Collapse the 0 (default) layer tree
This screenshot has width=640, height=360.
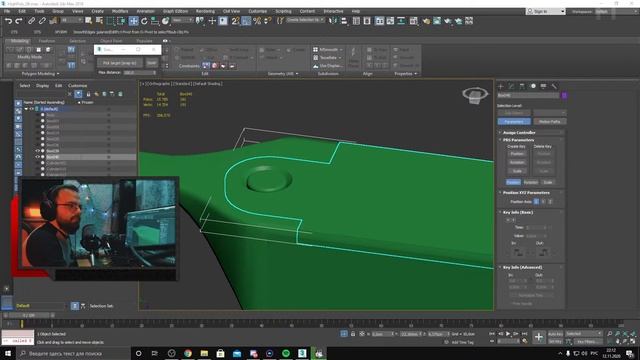coord(26,109)
